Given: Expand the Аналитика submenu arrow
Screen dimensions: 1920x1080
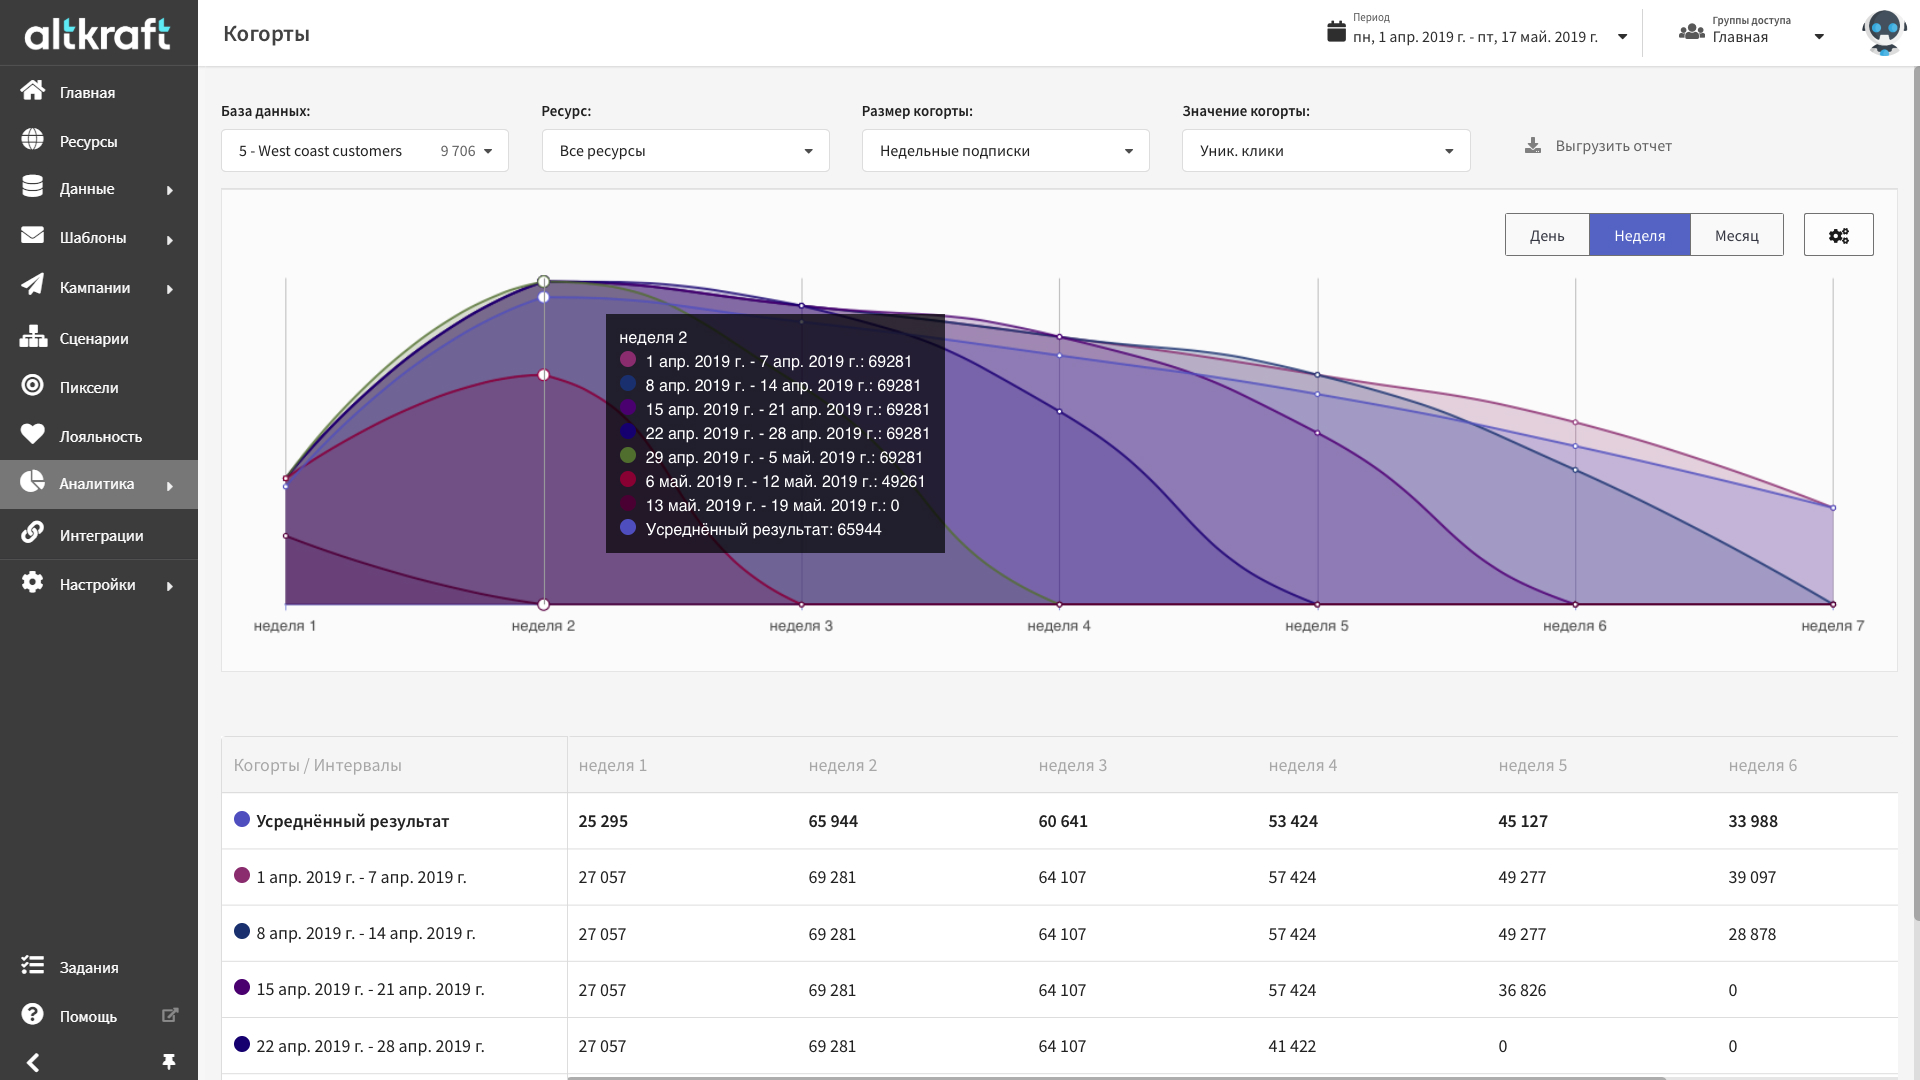Looking at the screenshot, I should pyautogui.click(x=170, y=486).
